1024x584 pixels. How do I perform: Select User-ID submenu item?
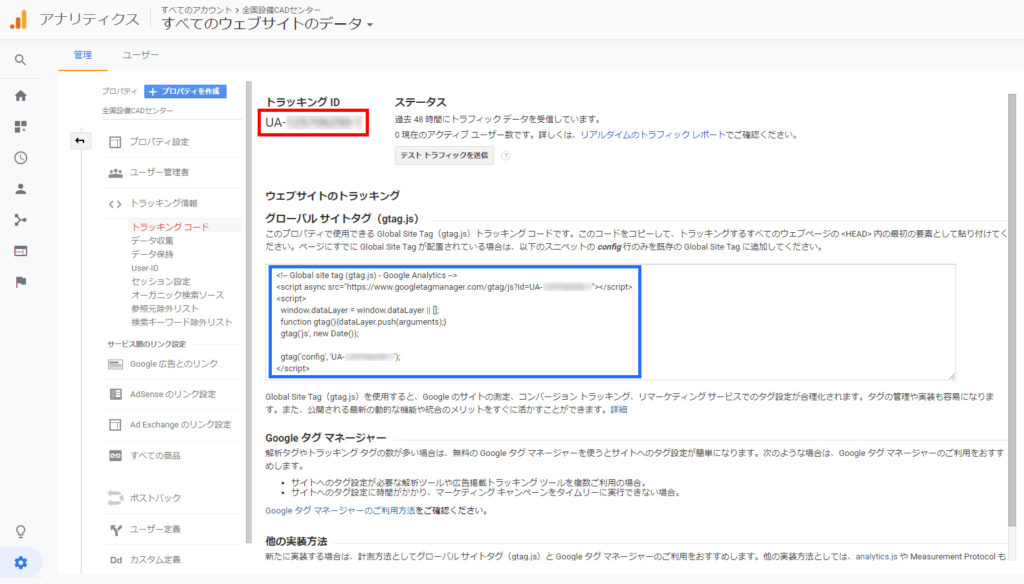(x=144, y=268)
